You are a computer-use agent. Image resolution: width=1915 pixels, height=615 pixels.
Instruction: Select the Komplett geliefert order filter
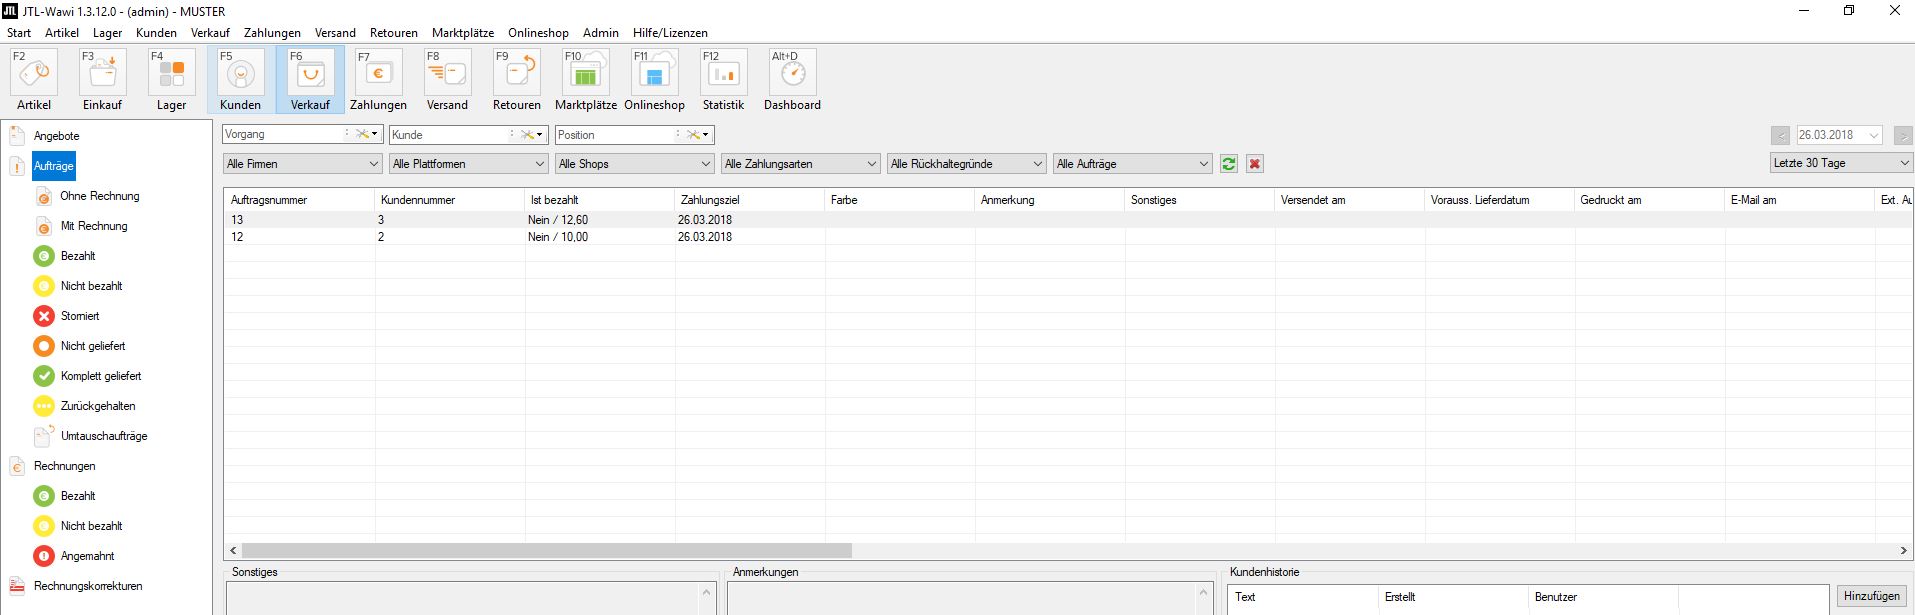[100, 376]
